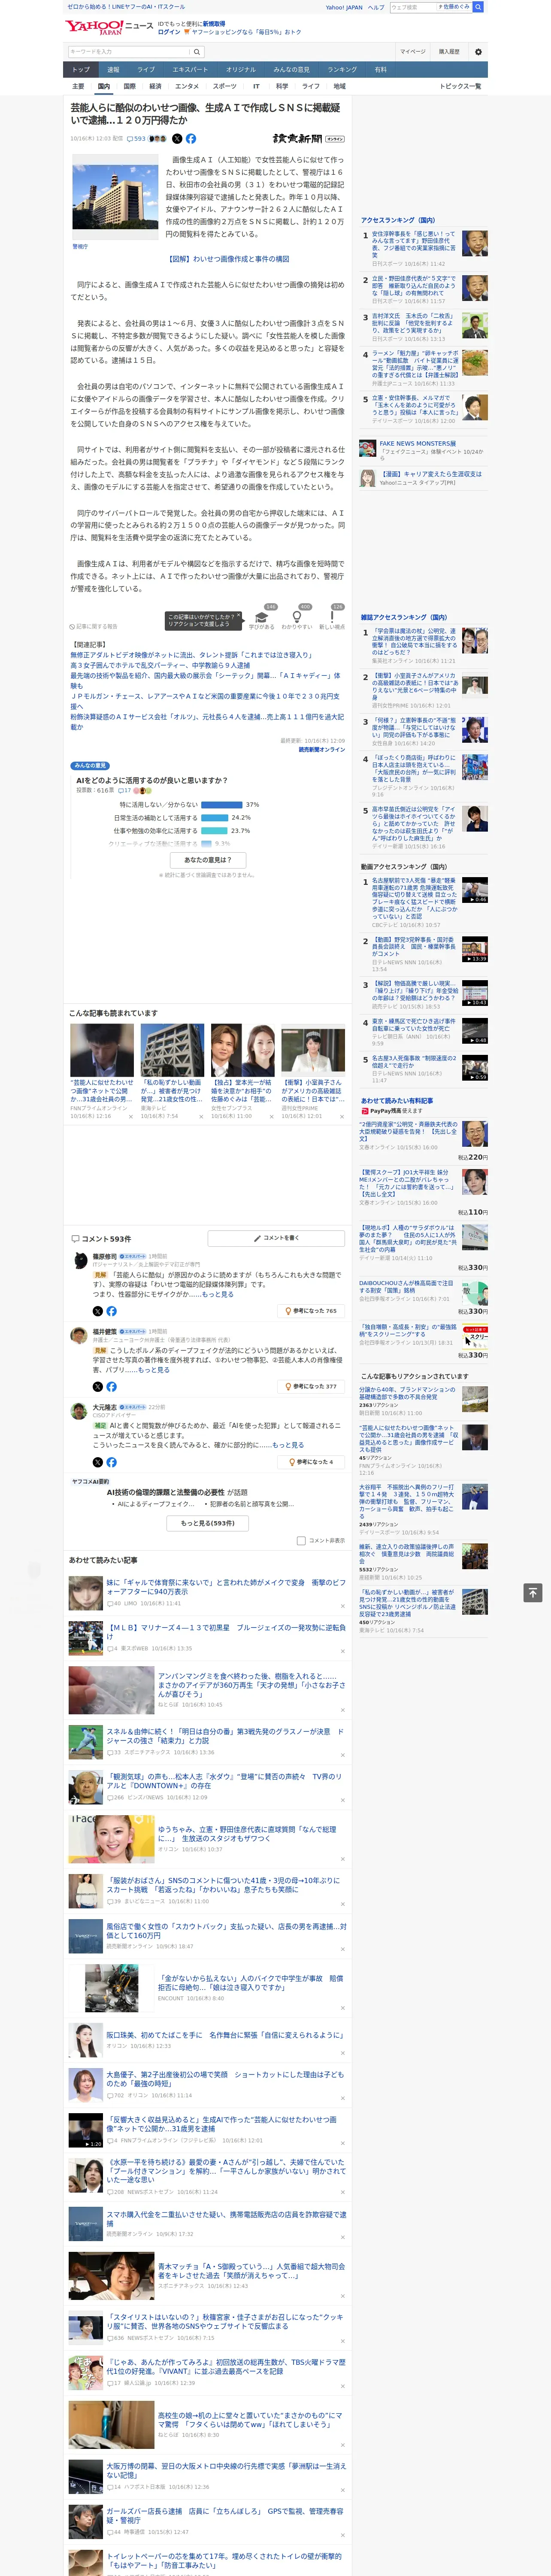Expand 福井健策's comment with もっと見る

tap(154, 1370)
